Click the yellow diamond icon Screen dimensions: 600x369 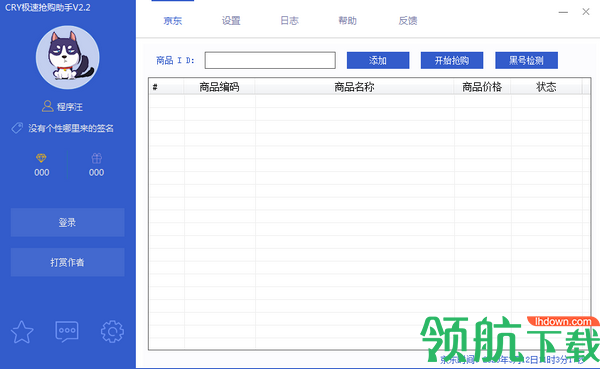(x=41, y=158)
